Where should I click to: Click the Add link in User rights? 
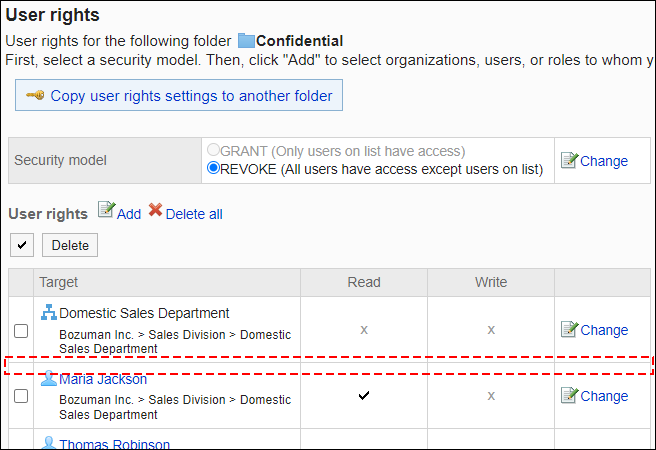click(x=129, y=214)
